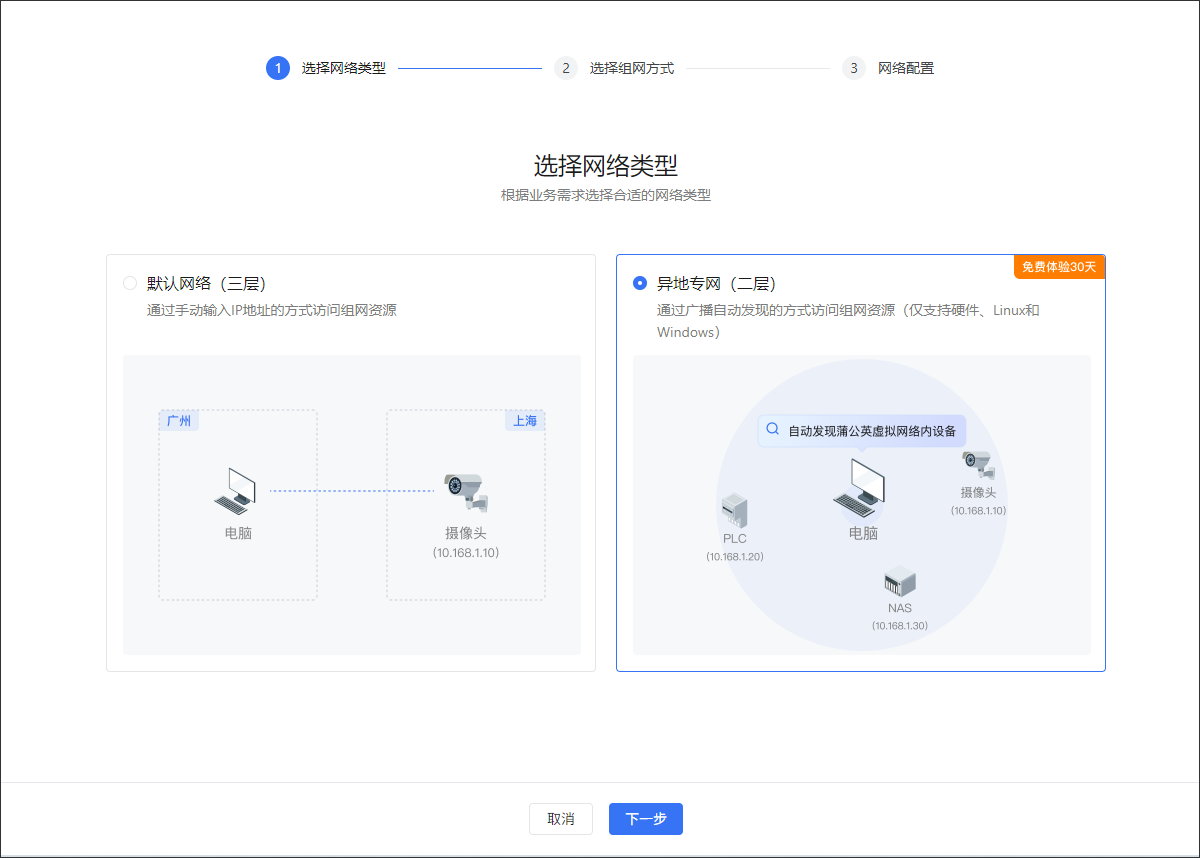Viewport: 1200px width, 858px height.
Task: Click the 异地专网（二层） option title
Action: pyautogui.click(x=716, y=283)
